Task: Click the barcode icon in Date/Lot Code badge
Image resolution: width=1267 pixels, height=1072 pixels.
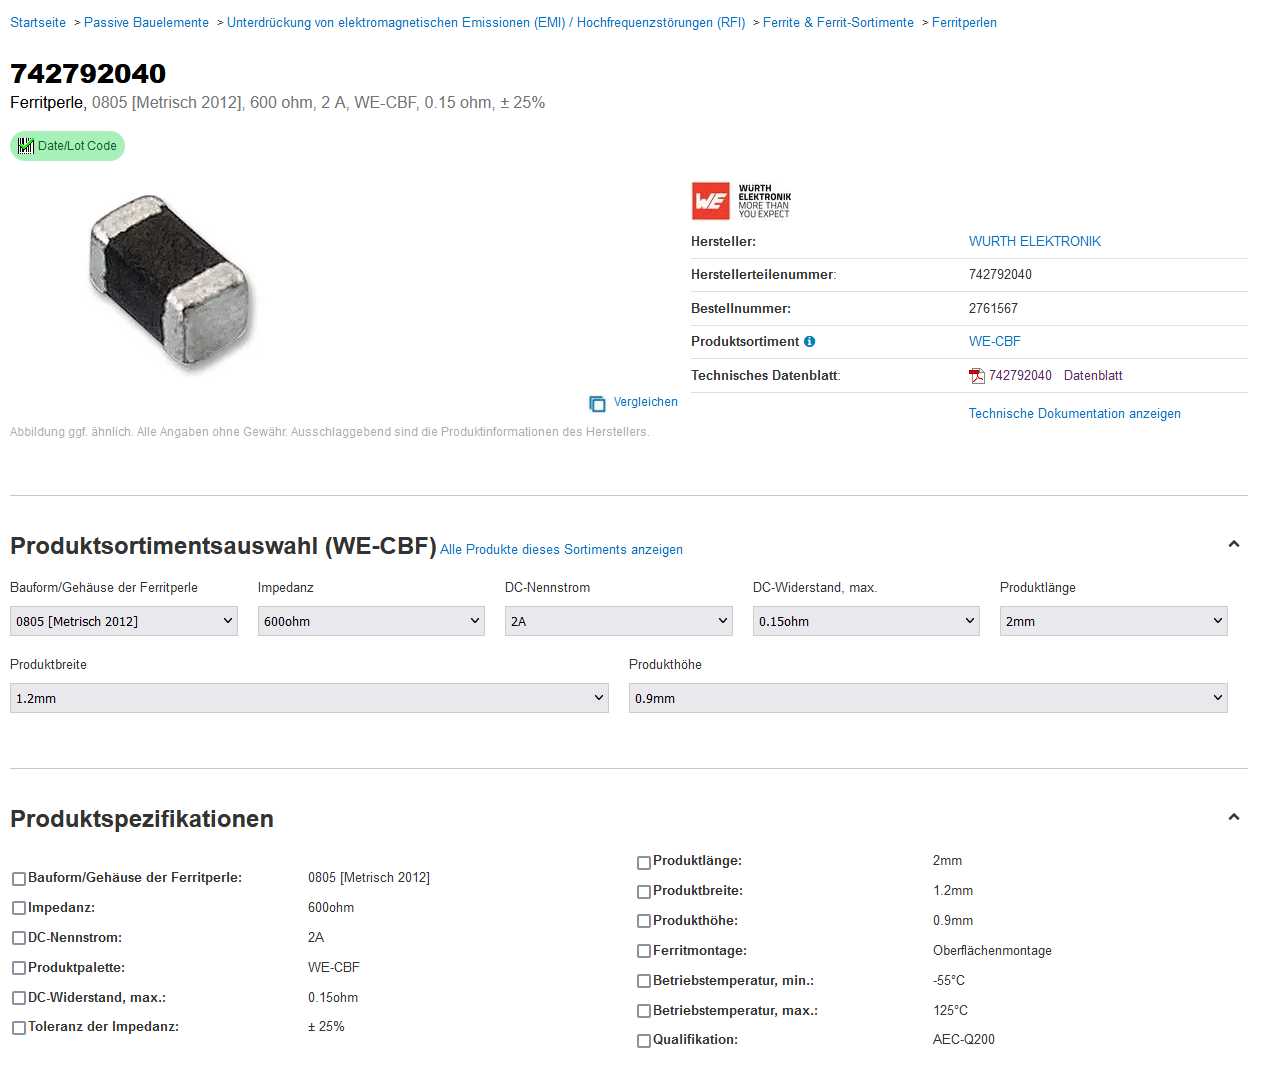Action: pos(26,146)
